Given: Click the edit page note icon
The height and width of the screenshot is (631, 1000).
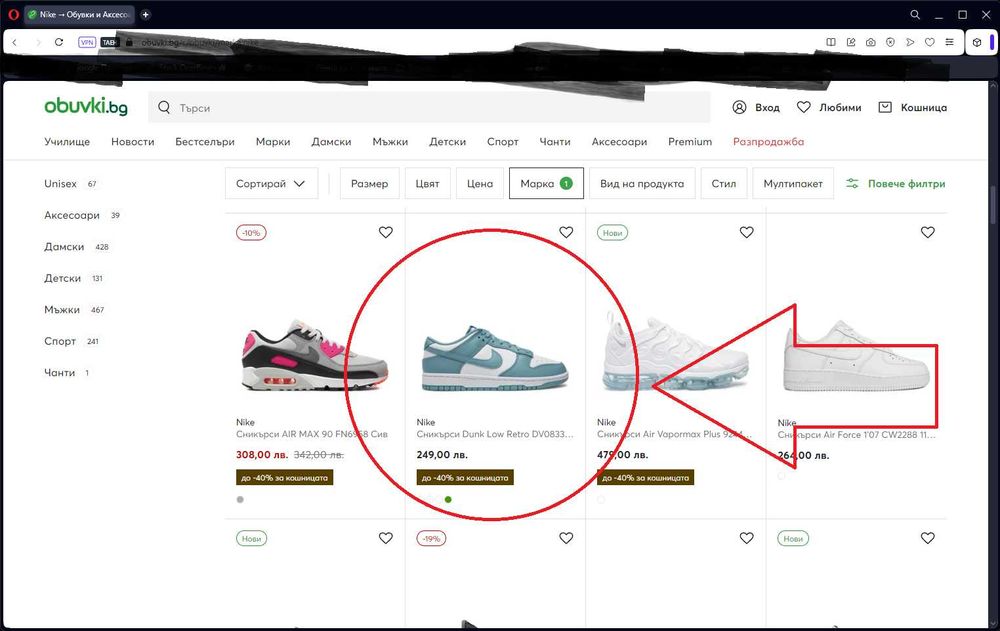Looking at the screenshot, I should (851, 42).
